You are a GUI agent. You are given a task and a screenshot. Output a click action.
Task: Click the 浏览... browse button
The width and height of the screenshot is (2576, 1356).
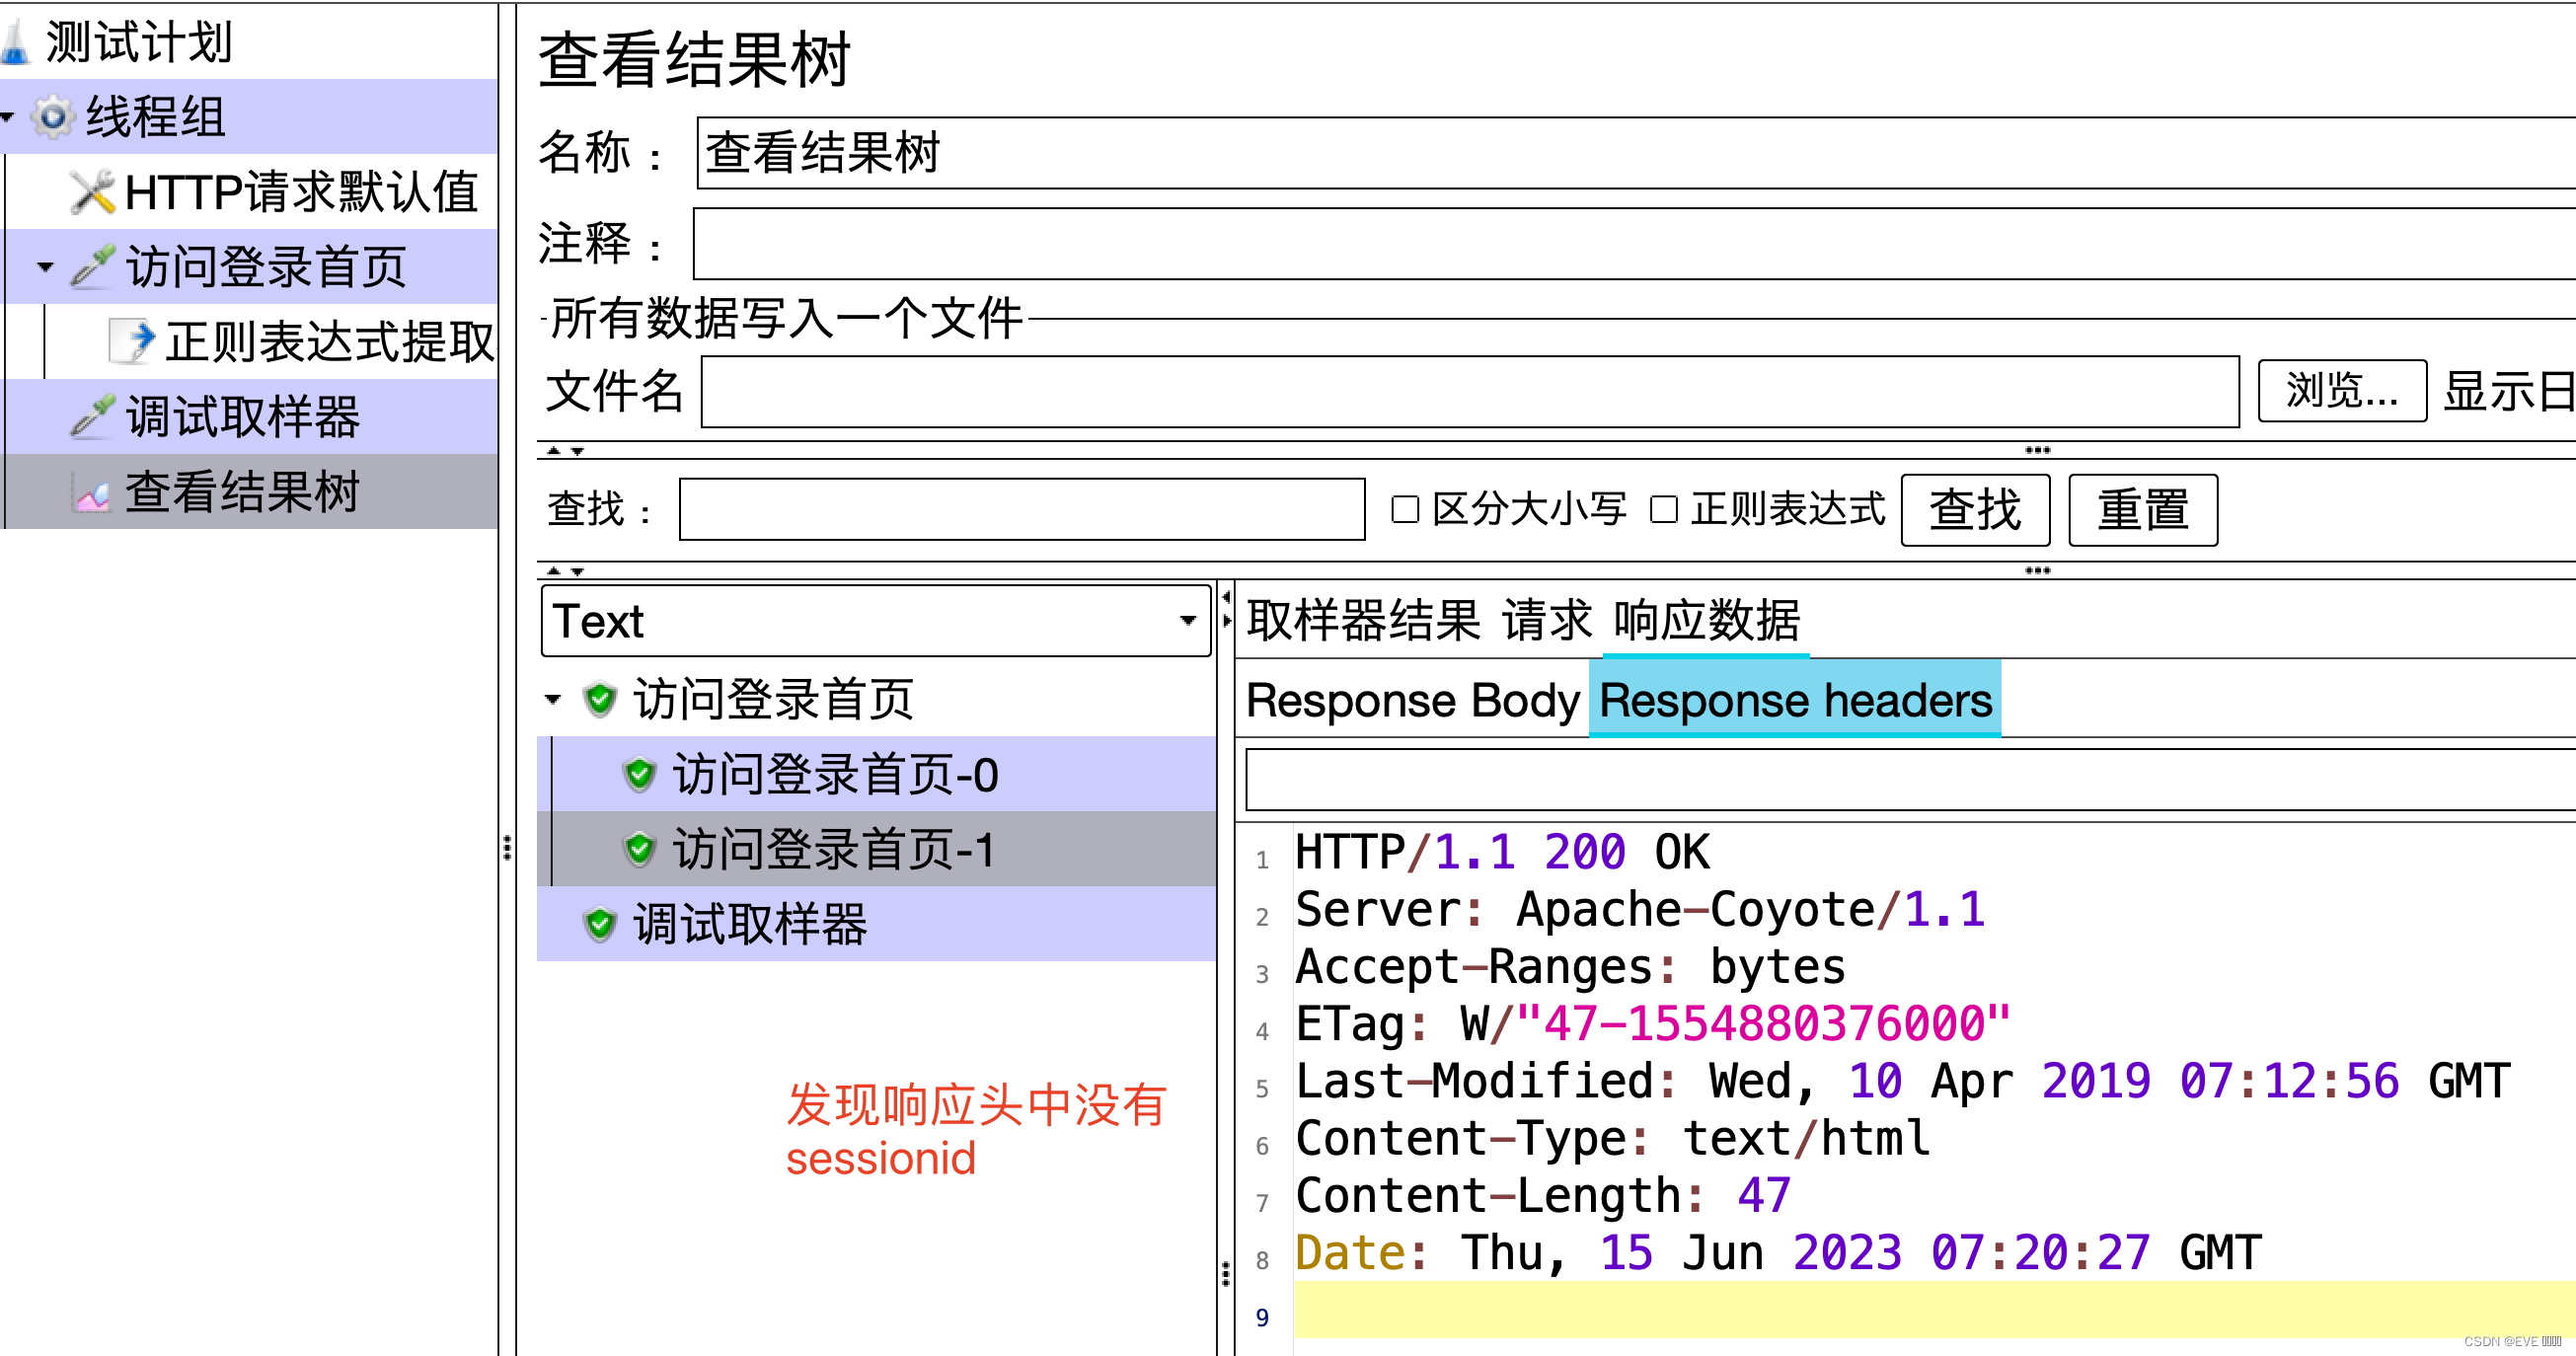2342,391
